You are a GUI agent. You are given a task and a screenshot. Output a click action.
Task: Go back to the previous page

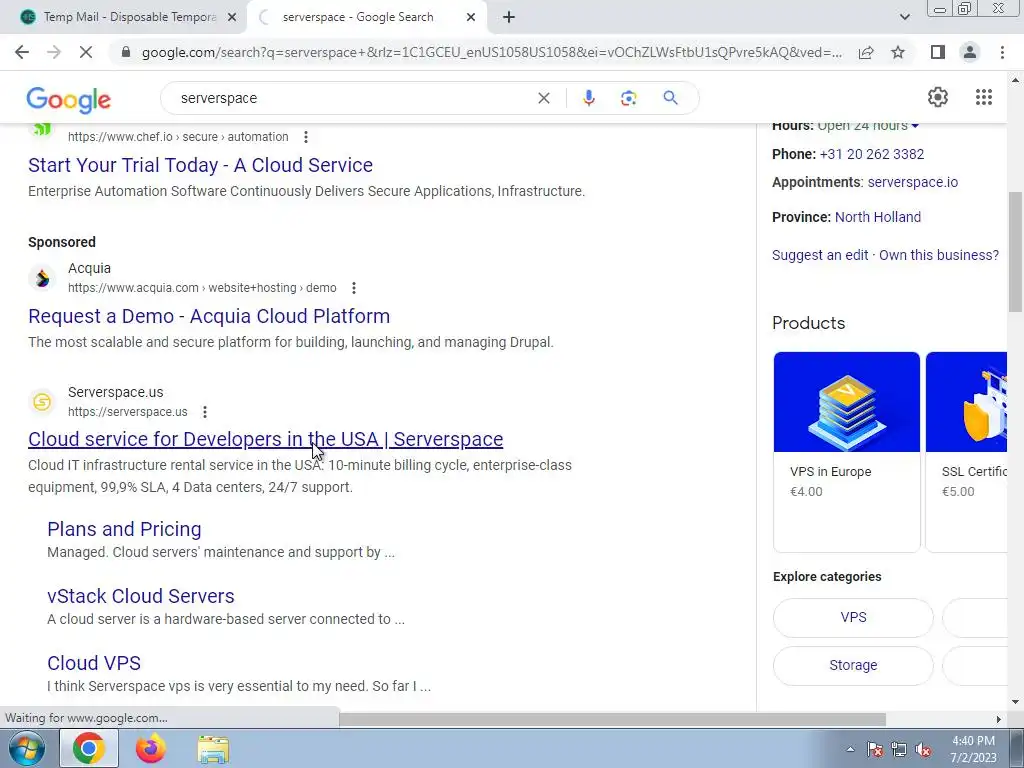point(22,52)
